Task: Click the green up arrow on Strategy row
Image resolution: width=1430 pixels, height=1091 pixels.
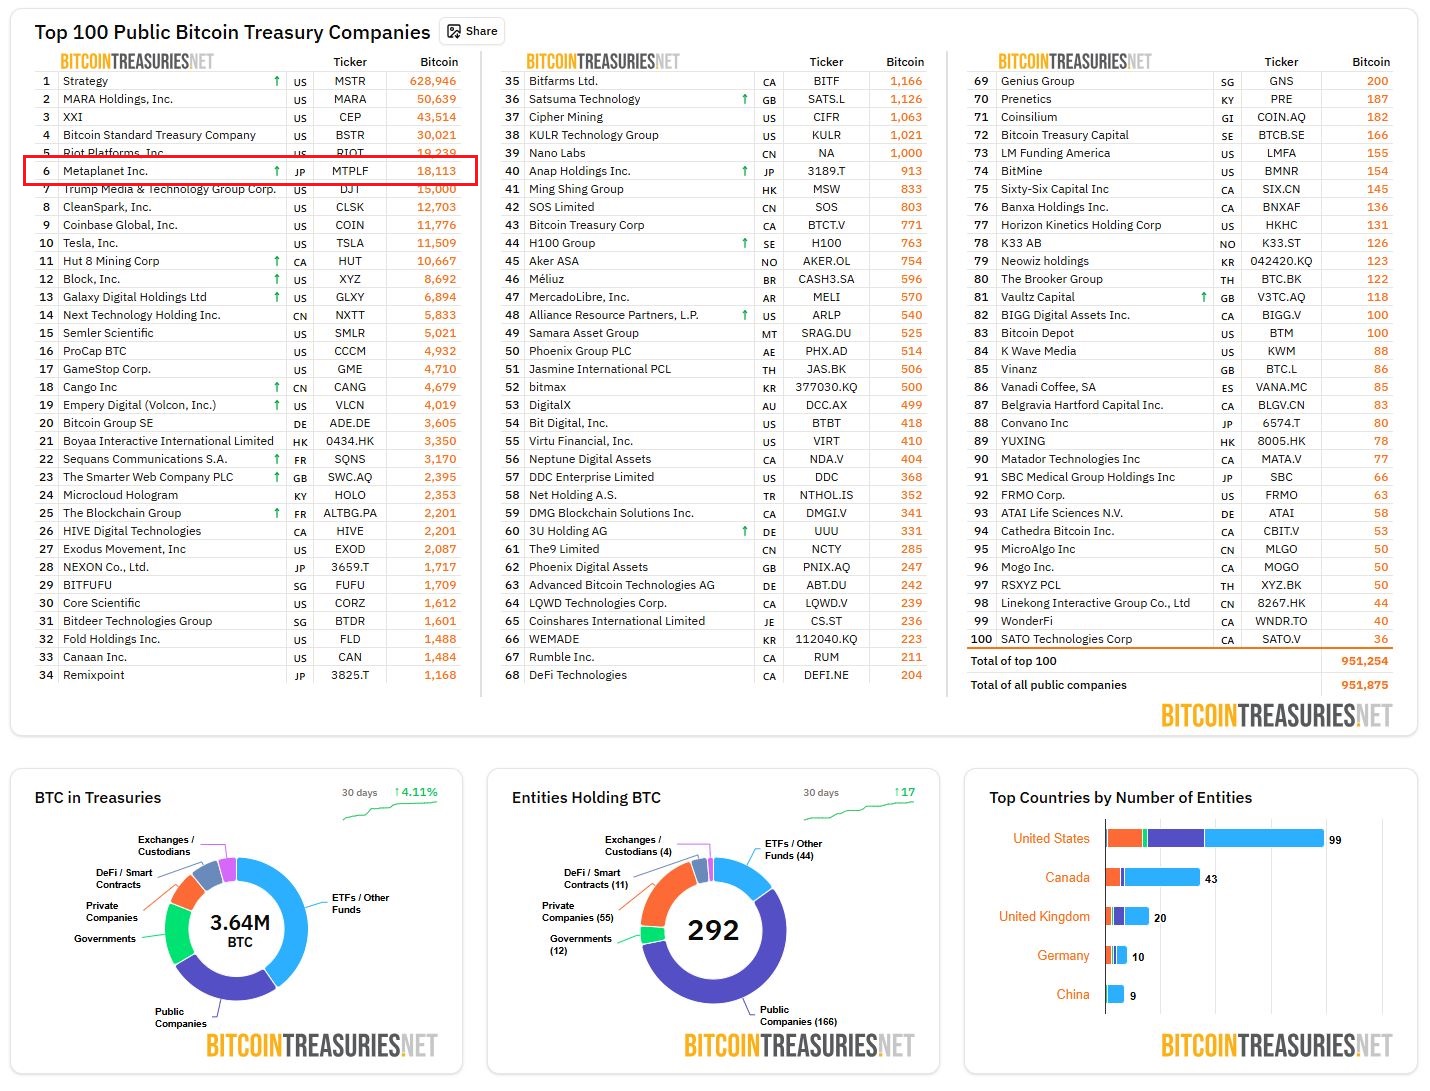Action: pyautogui.click(x=277, y=81)
